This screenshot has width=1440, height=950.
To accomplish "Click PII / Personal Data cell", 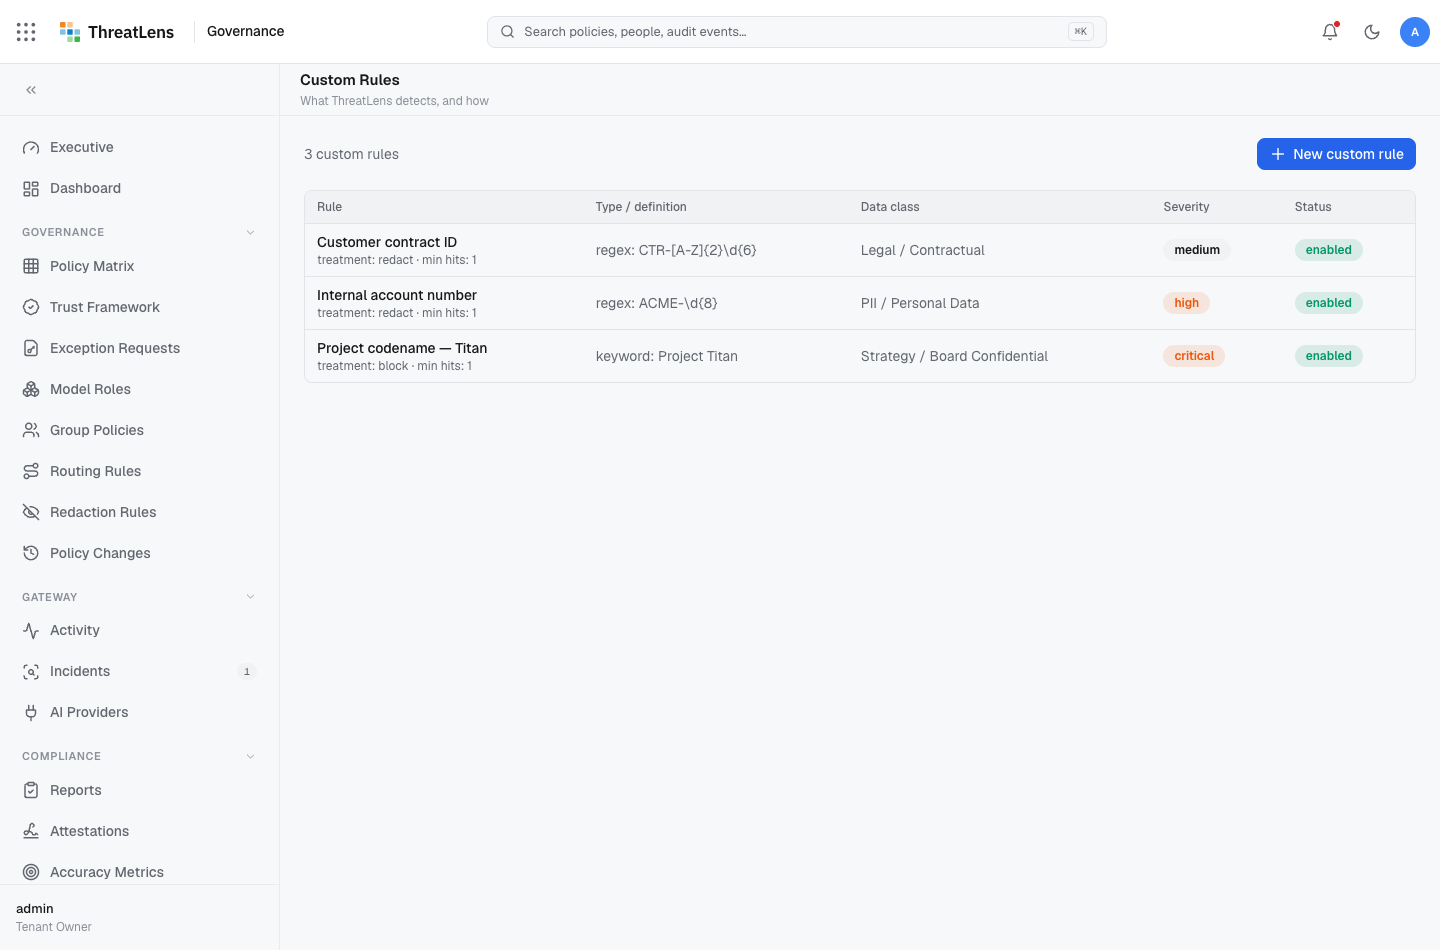I will coord(920,304).
